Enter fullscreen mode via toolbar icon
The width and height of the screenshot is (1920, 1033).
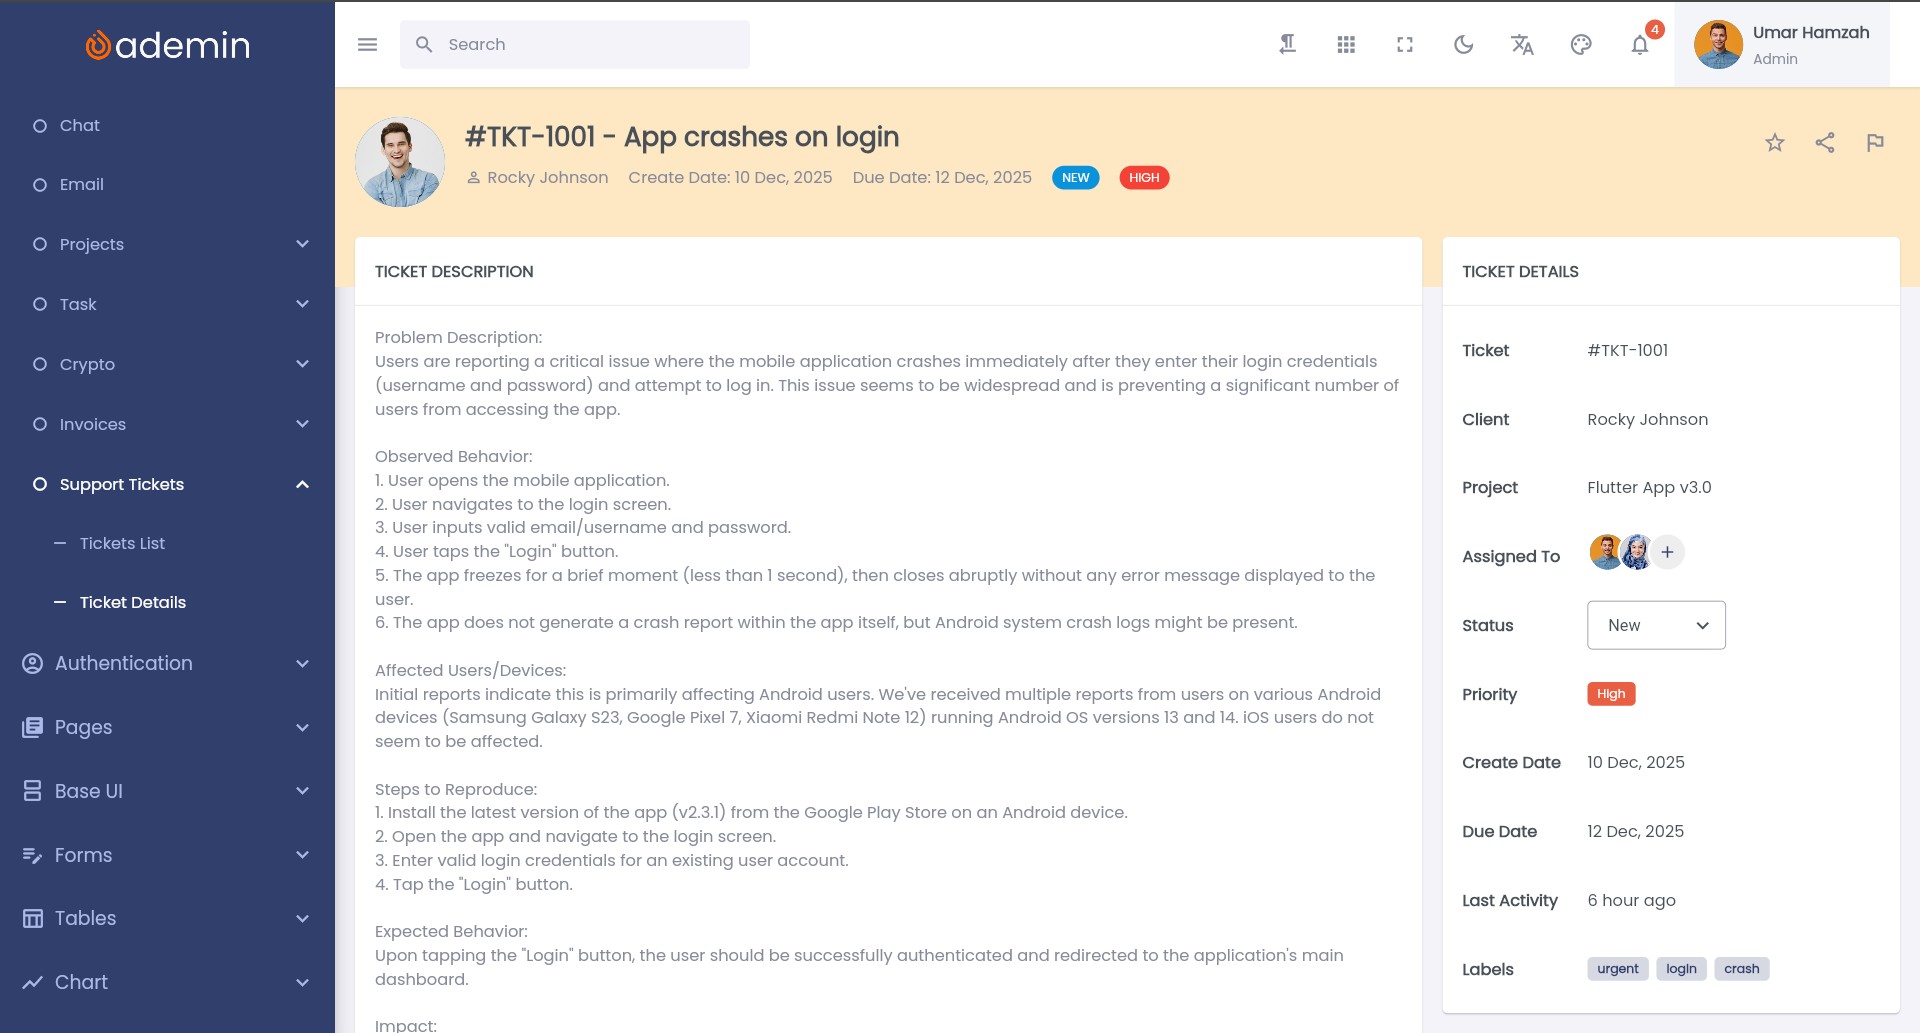(x=1405, y=44)
